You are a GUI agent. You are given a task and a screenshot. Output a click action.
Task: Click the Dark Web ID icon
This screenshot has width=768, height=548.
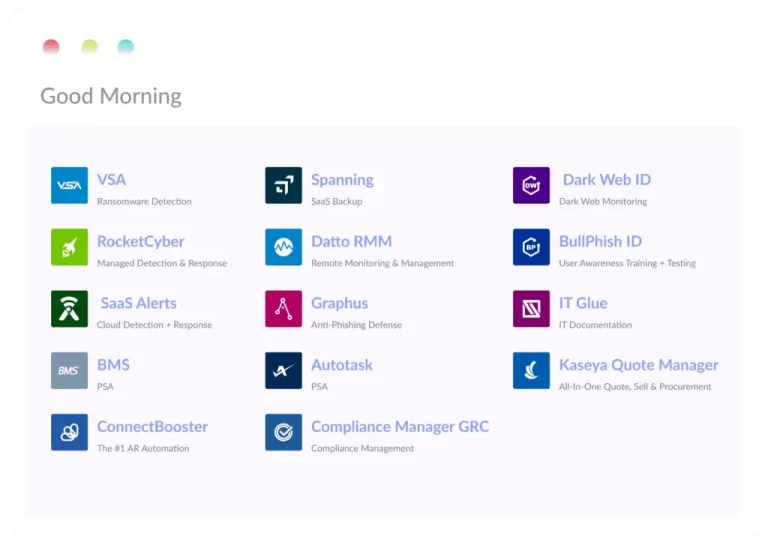(531, 185)
